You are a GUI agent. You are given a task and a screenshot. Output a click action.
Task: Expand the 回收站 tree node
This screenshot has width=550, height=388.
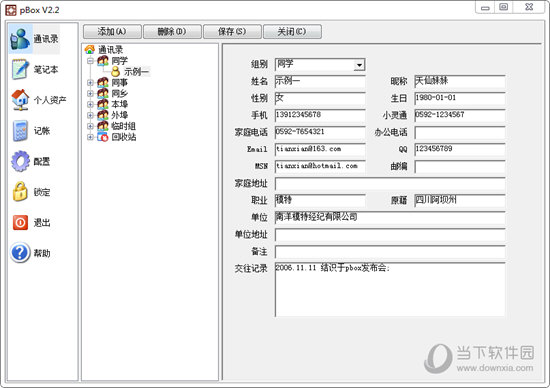pos(90,137)
